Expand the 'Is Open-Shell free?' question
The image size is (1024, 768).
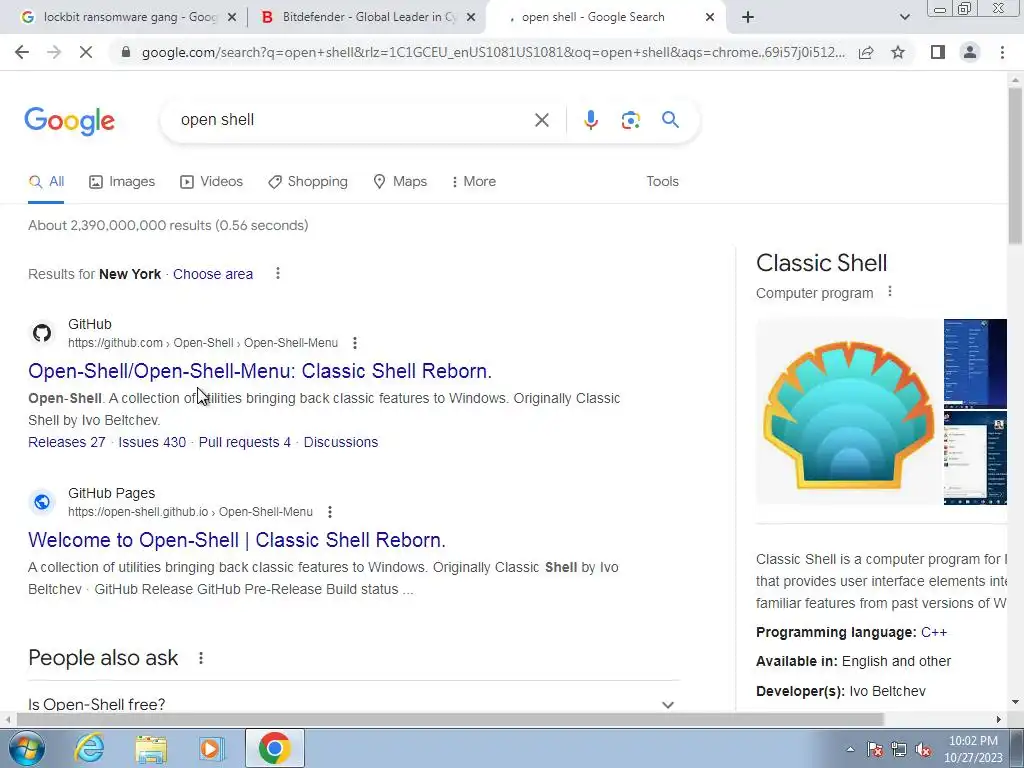(353, 704)
